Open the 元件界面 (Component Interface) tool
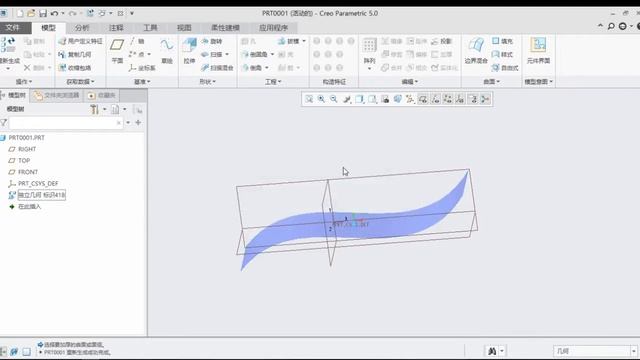This screenshot has width=640, height=360. point(538,51)
